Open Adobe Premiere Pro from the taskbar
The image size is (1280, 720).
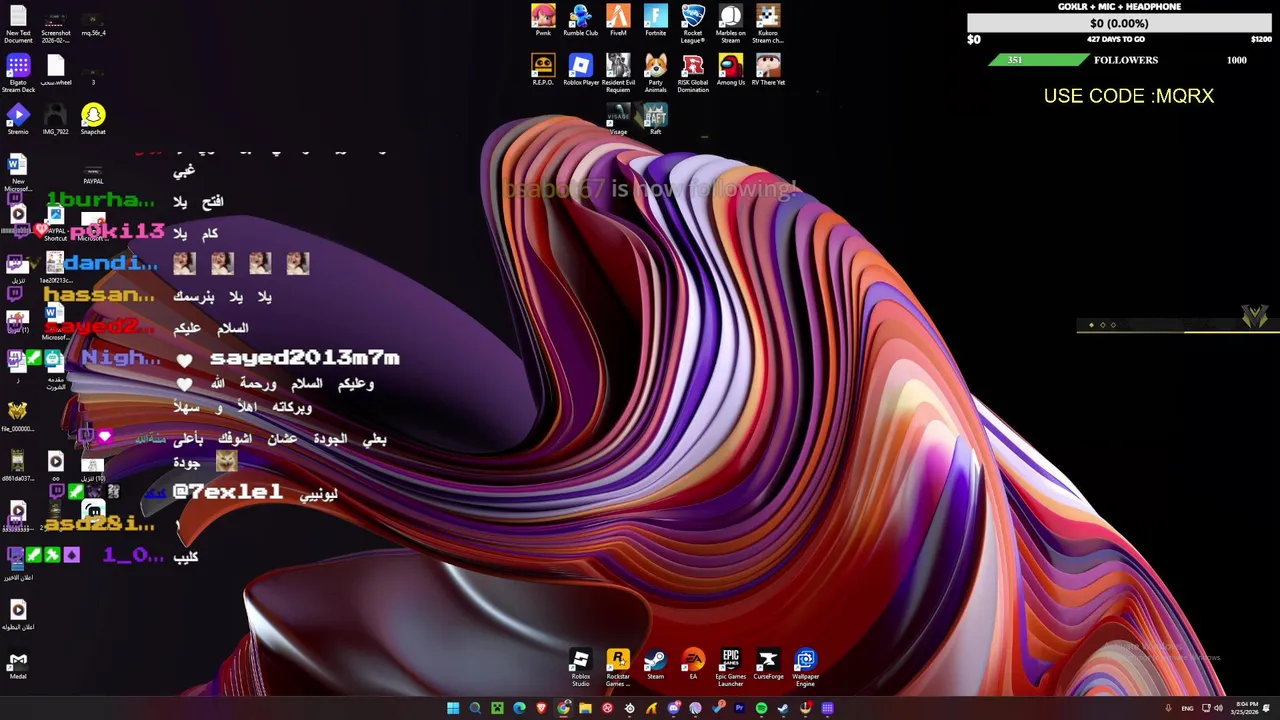coord(739,708)
